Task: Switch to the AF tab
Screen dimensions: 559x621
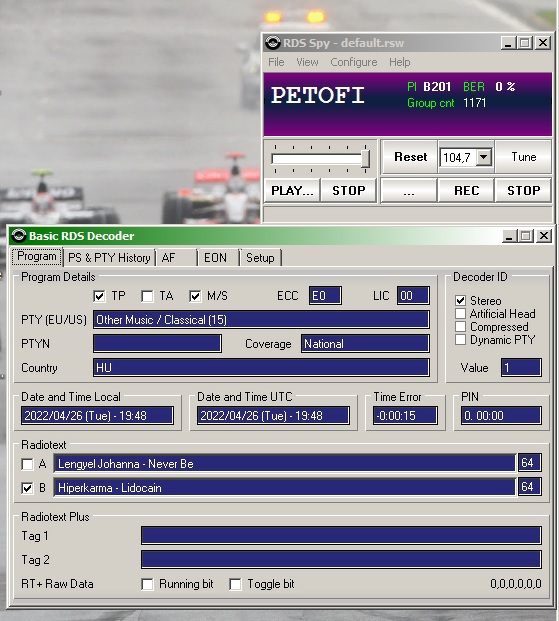Action: coord(176,258)
